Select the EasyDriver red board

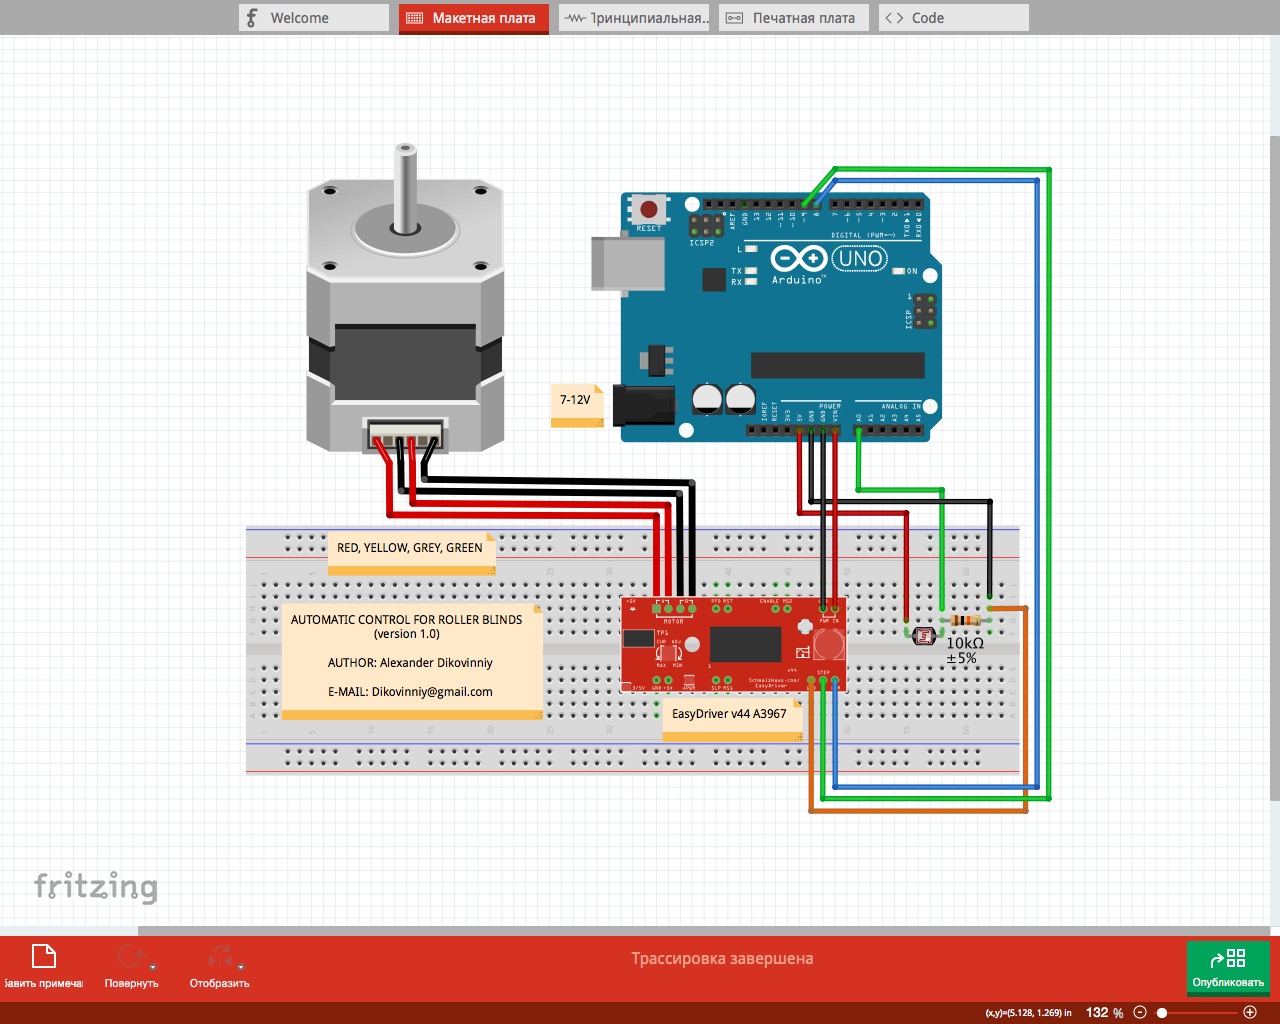[760, 645]
